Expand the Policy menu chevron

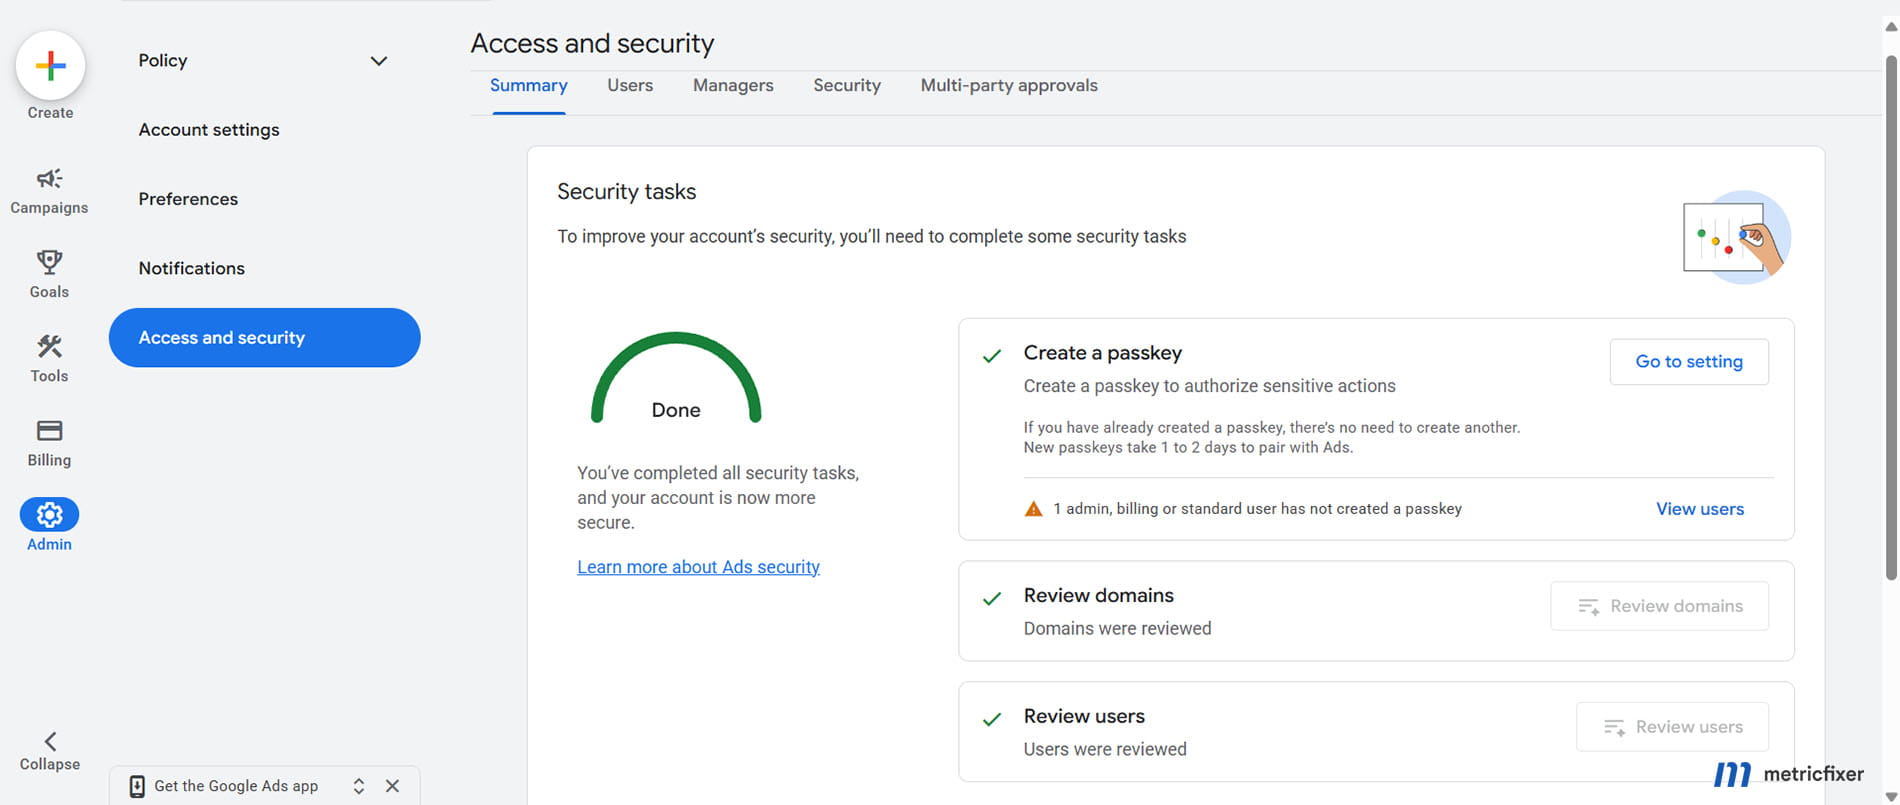click(x=379, y=61)
